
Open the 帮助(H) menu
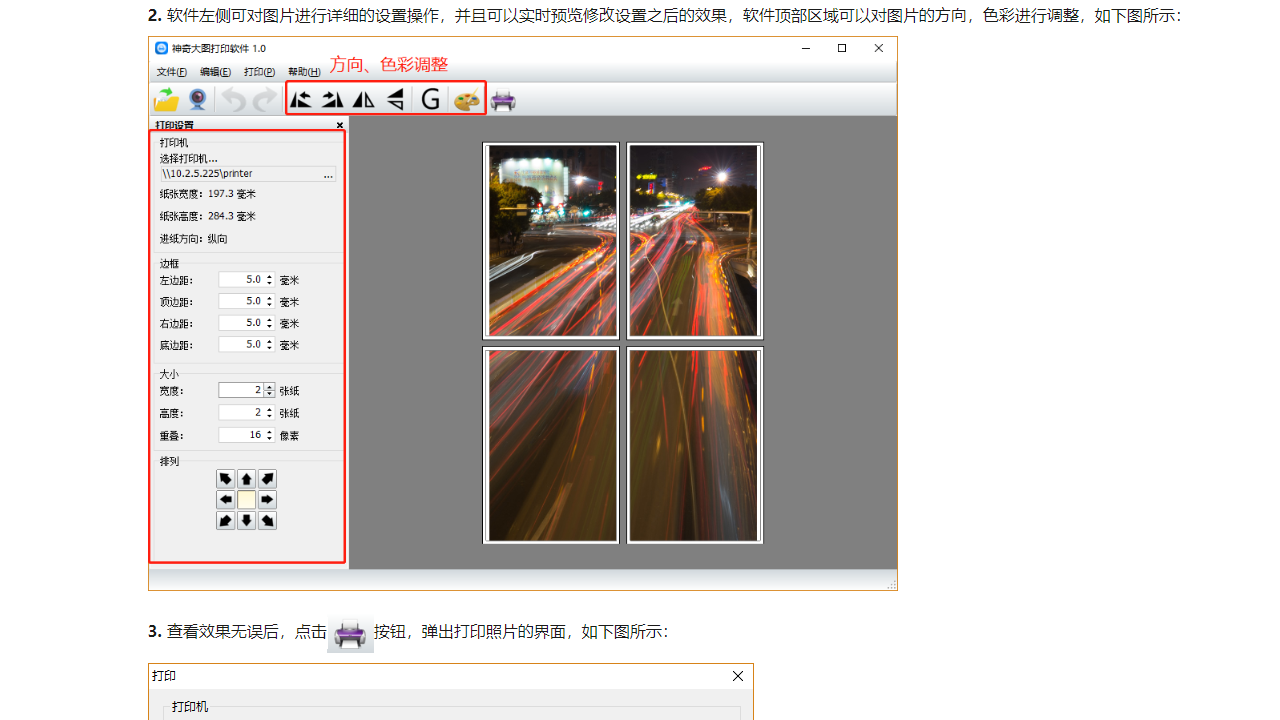(x=304, y=72)
